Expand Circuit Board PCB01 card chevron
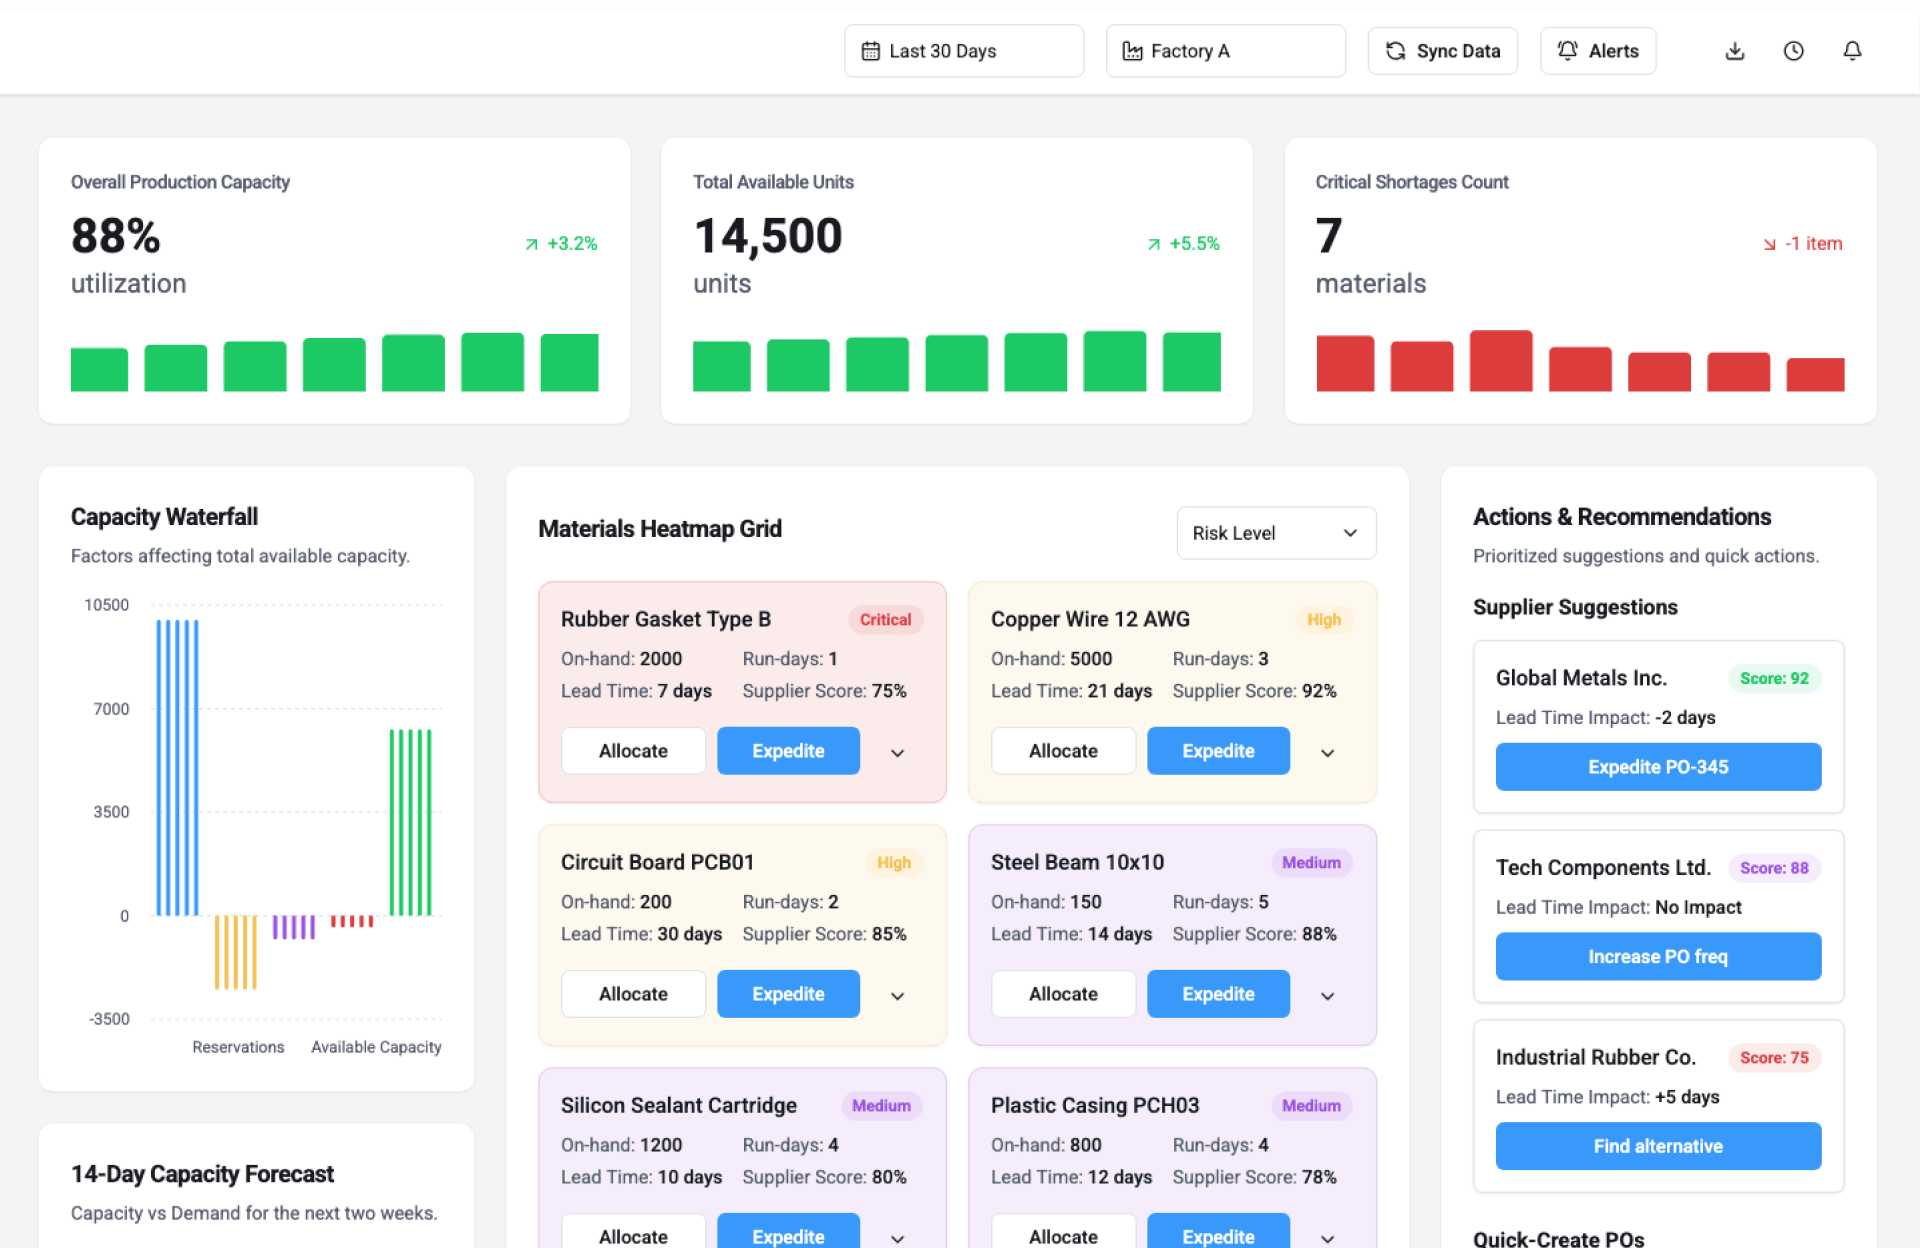The image size is (1920, 1248). click(897, 996)
